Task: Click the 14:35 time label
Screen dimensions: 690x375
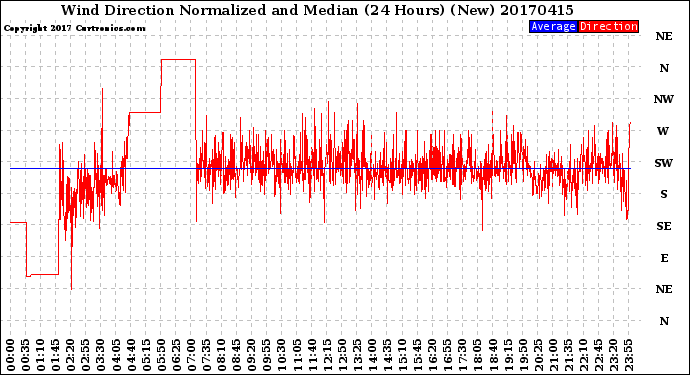Action: tap(388, 355)
